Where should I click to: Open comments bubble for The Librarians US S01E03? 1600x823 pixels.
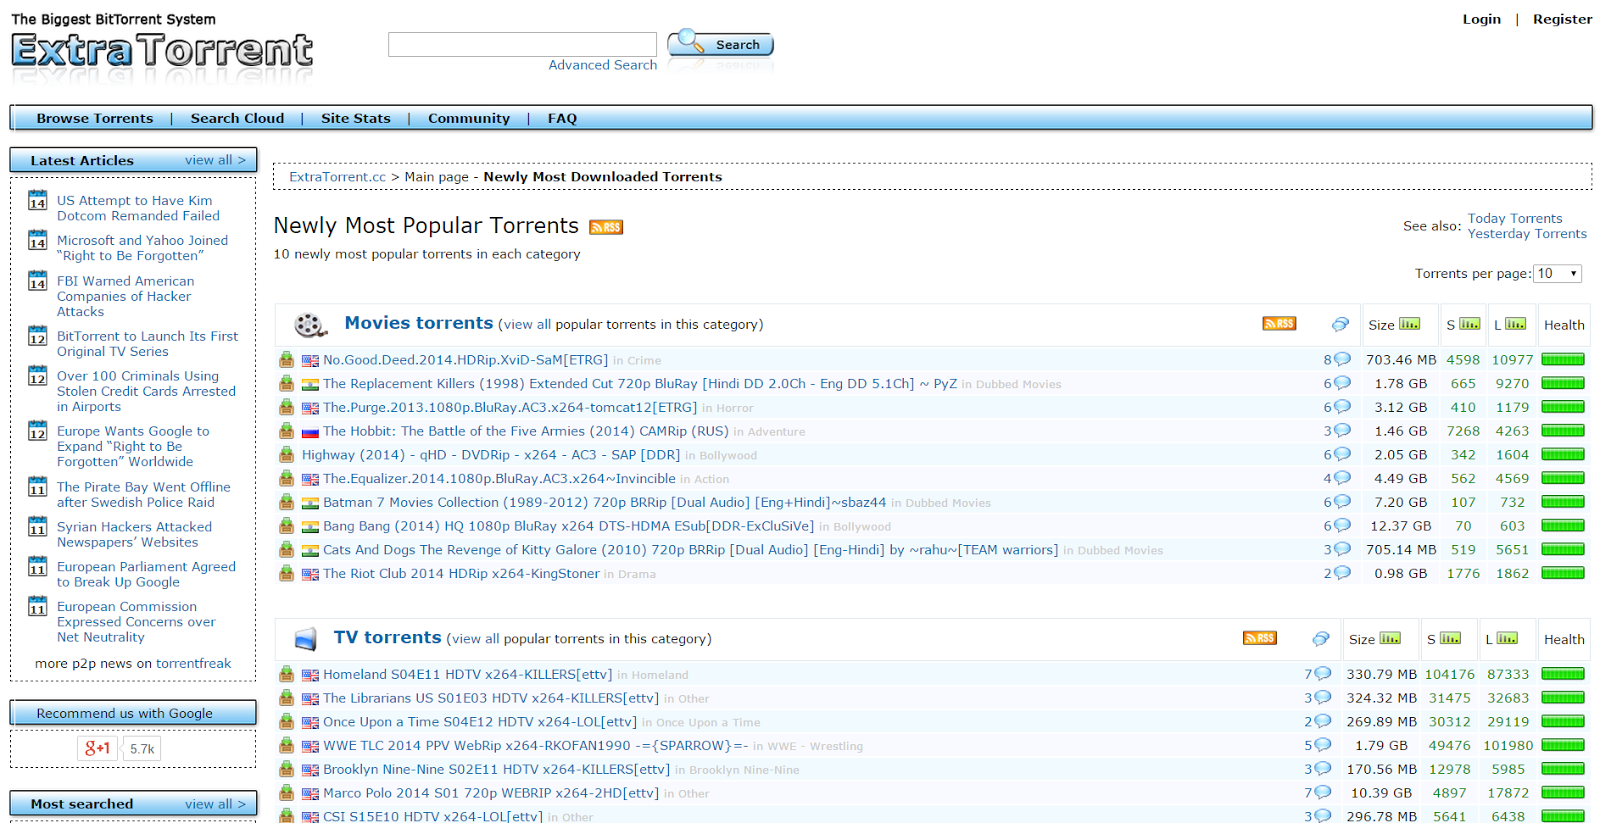(x=1322, y=698)
